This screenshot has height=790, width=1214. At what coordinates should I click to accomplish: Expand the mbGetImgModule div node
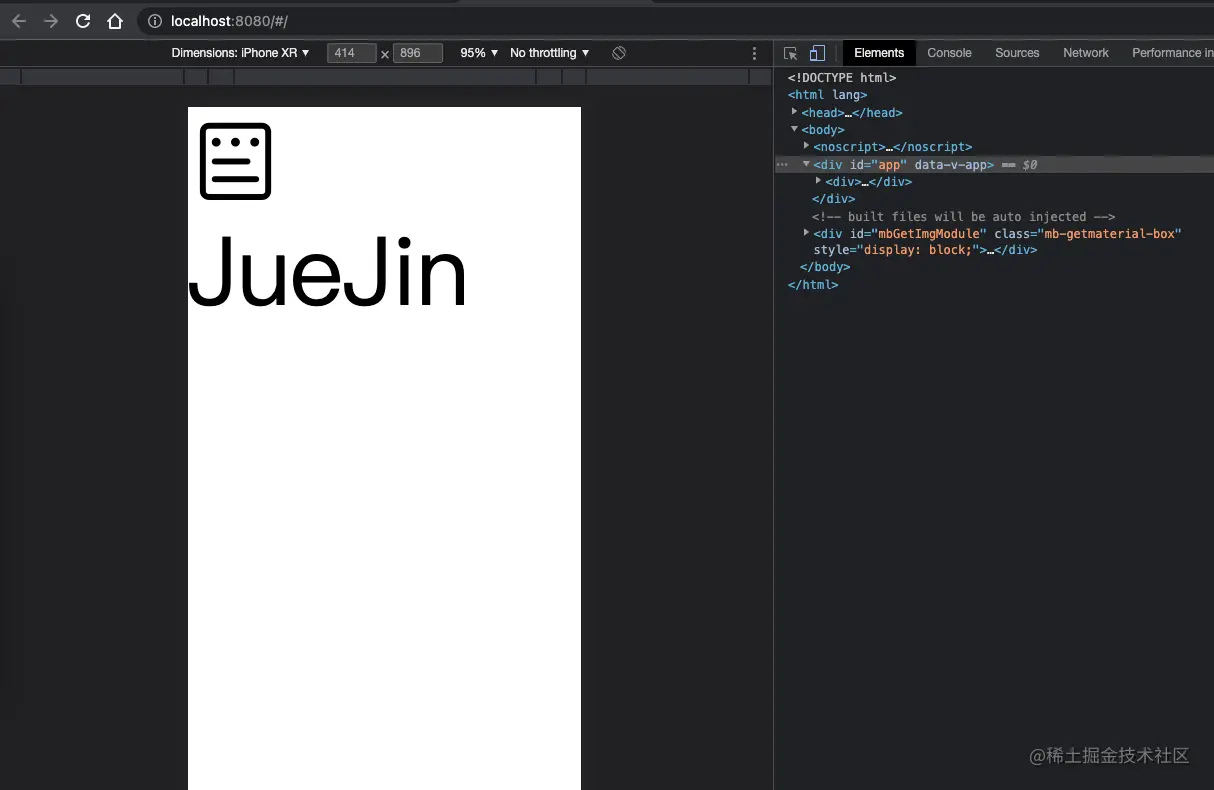tap(807, 233)
